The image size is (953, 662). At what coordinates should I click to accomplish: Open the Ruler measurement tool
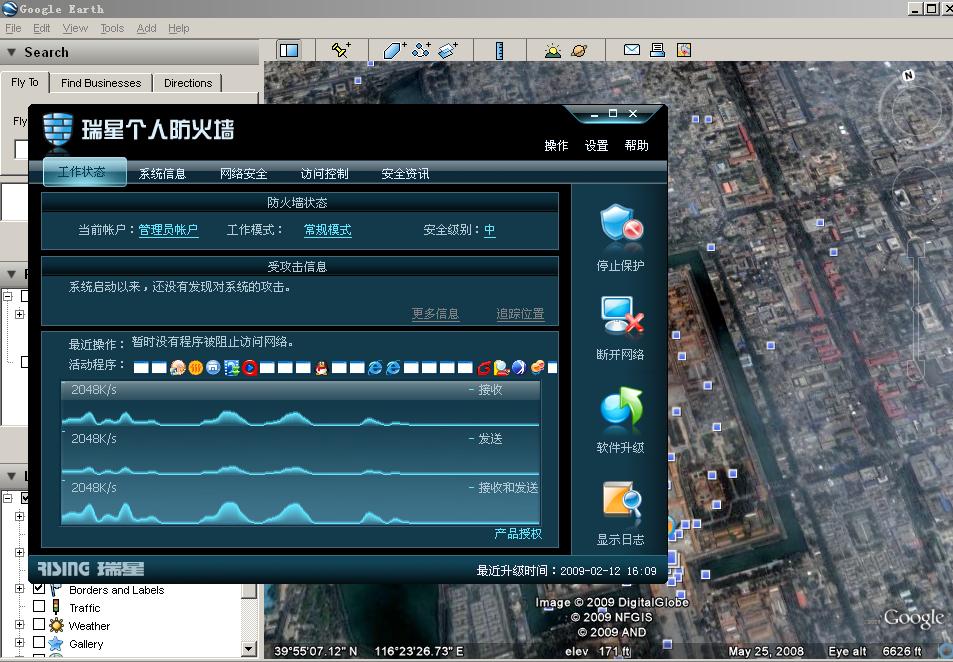point(498,50)
